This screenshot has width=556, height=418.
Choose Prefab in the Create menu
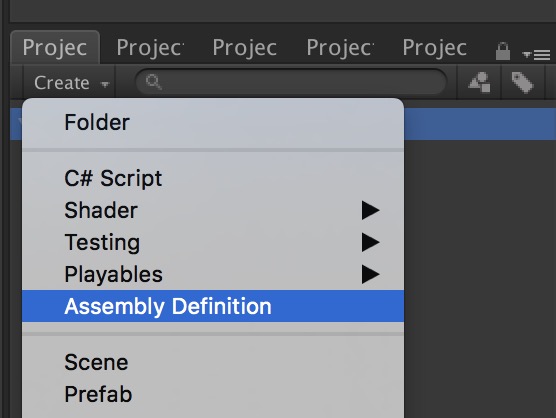pyautogui.click(x=213, y=394)
